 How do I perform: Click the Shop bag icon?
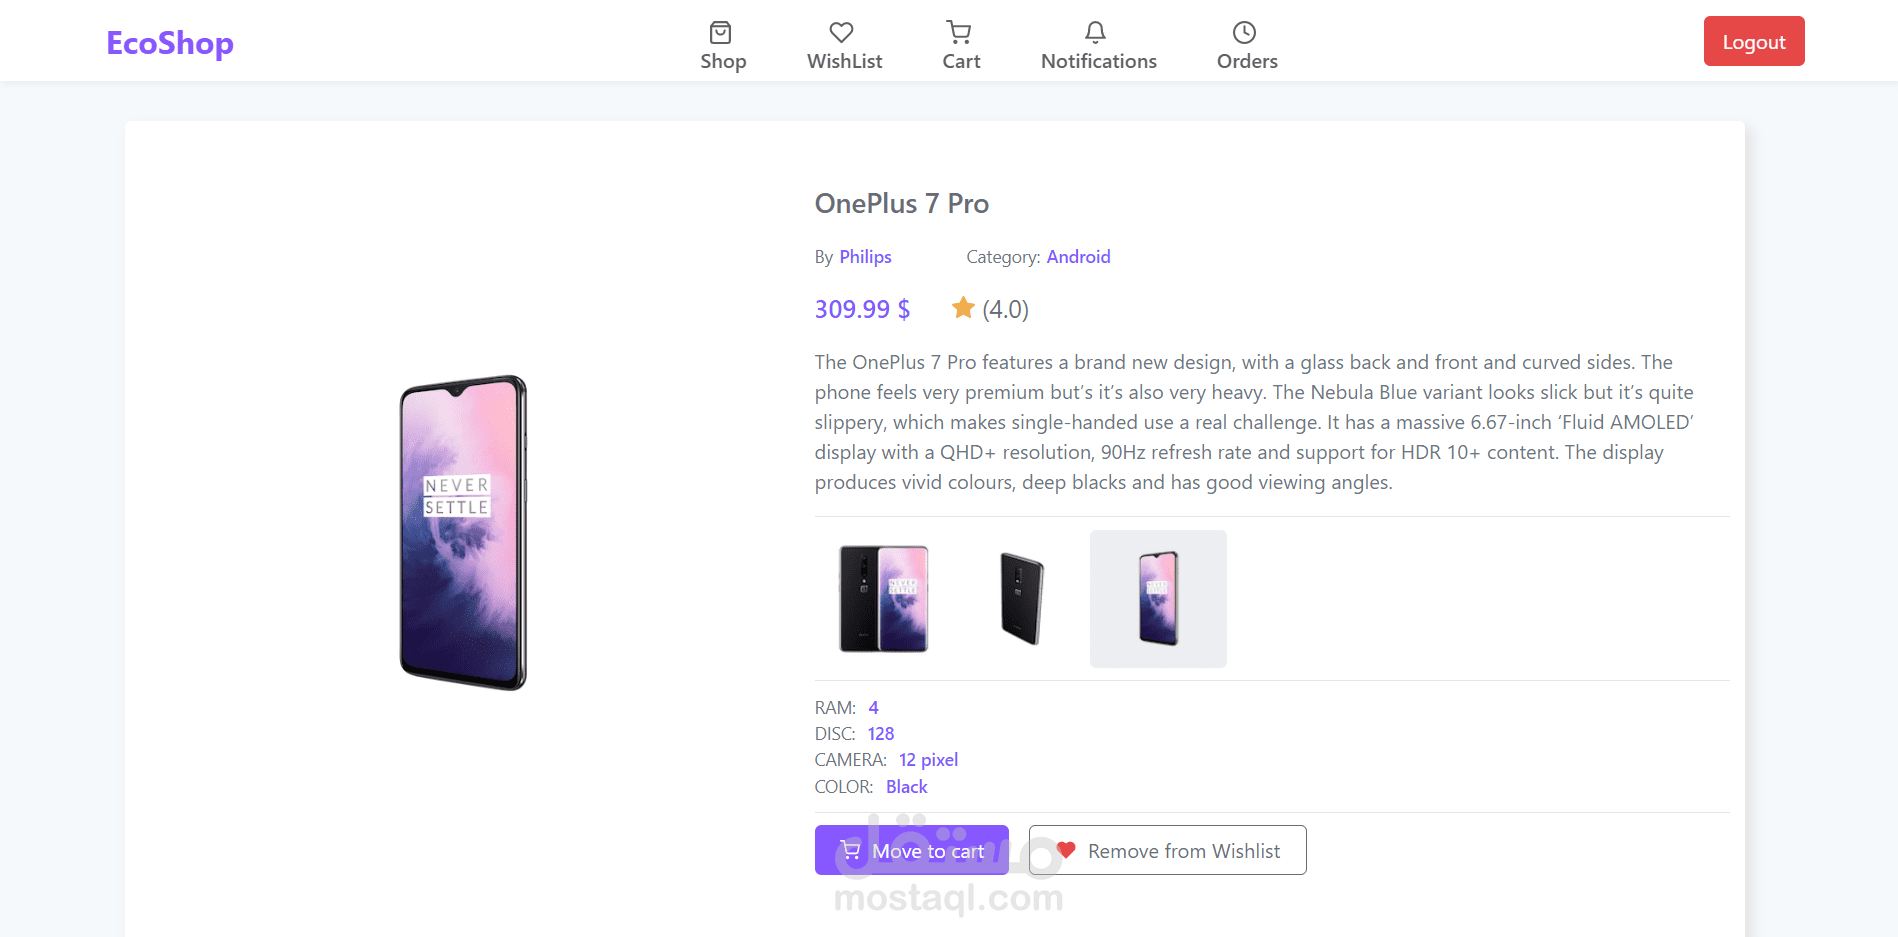click(x=720, y=32)
